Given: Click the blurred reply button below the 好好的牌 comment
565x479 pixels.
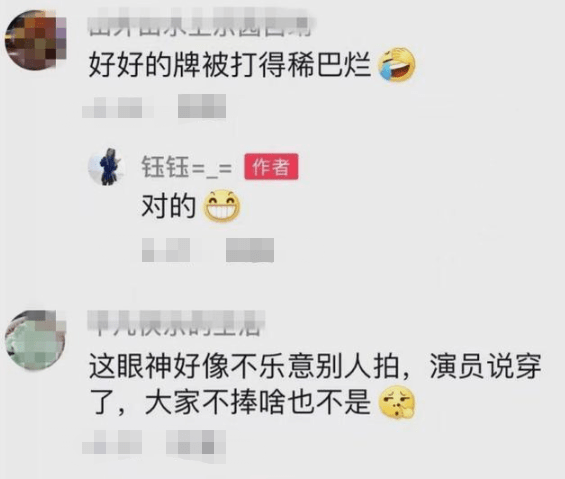Looking at the screenshot, I should [x=202, y=106].
